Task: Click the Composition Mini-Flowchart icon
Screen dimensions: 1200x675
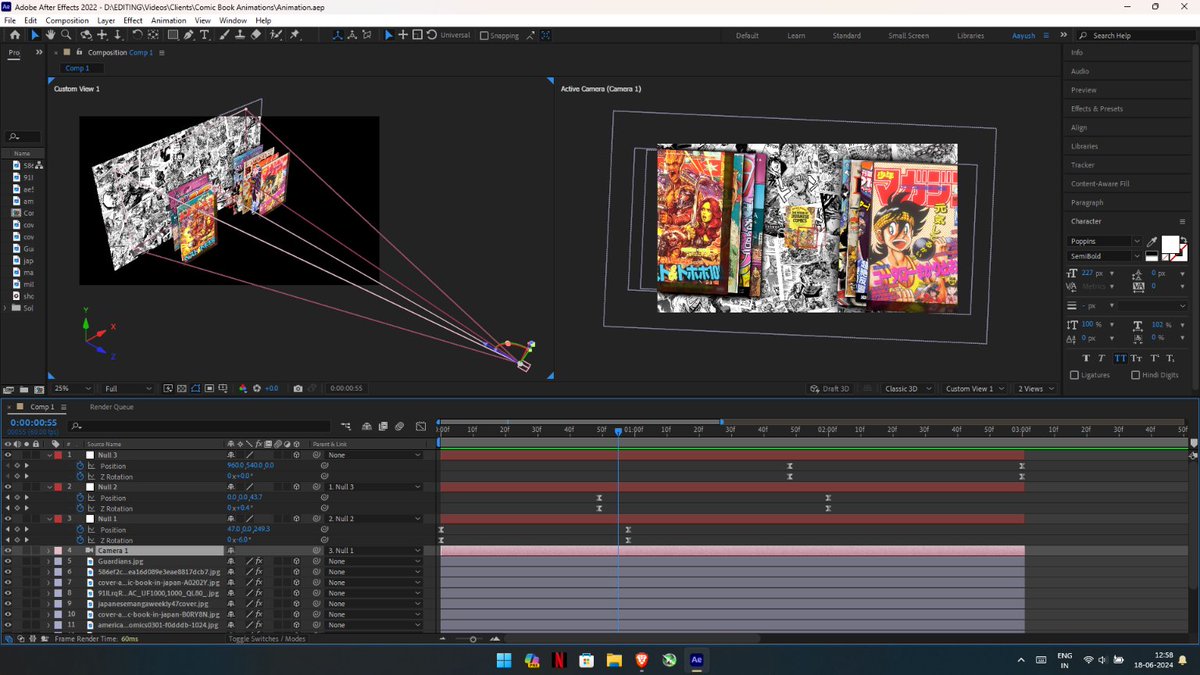Action: click(x=346, y=426)
